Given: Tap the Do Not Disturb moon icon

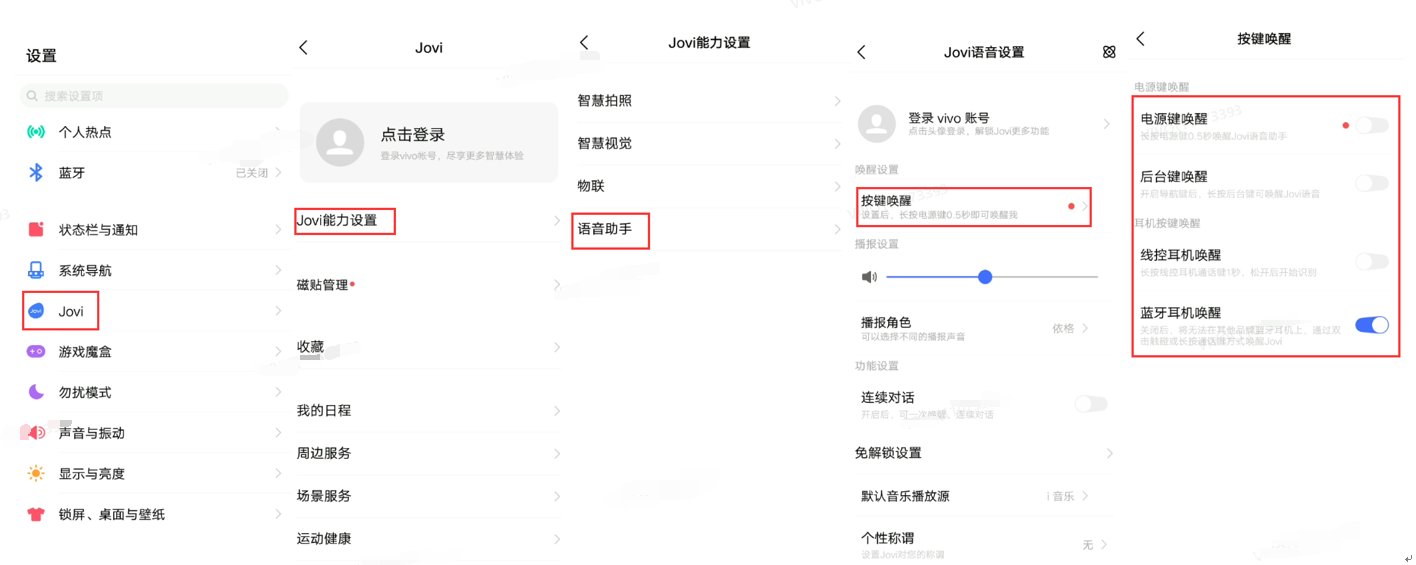Looking at the screenshot, I should 36,392.
